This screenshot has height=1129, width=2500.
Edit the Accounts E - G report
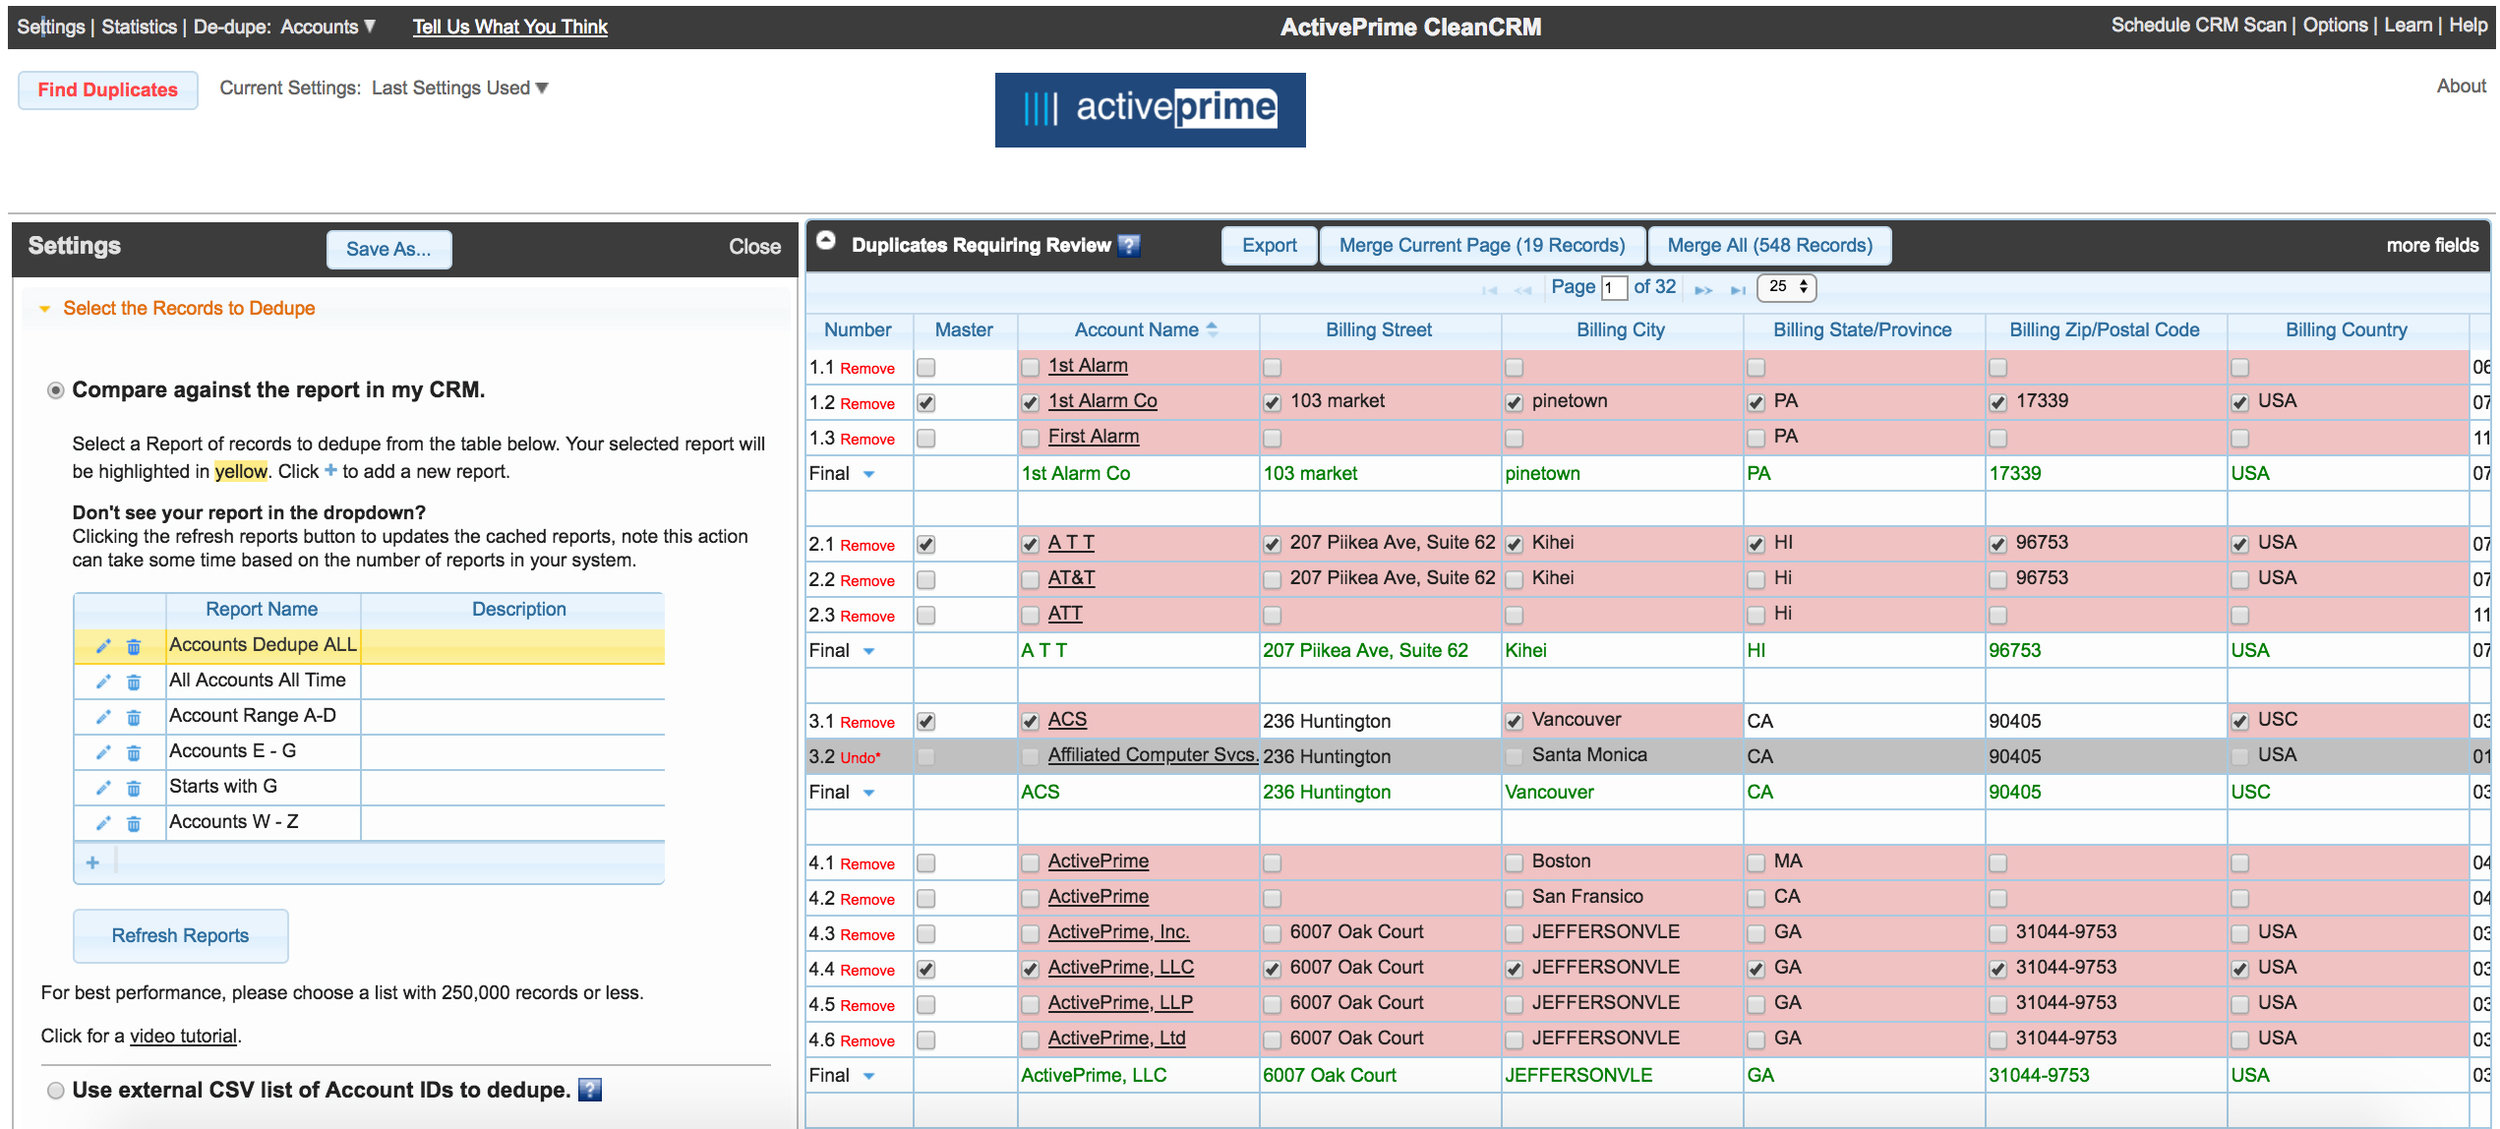tap(103, 753)
